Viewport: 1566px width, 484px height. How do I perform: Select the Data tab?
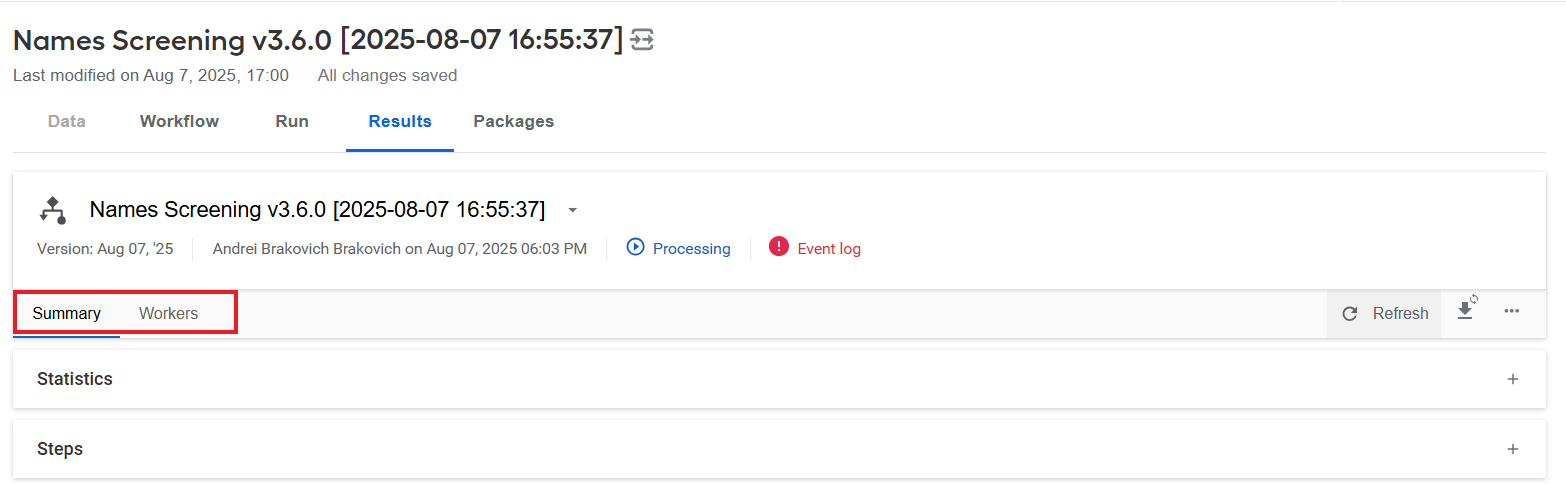[67, 121]
